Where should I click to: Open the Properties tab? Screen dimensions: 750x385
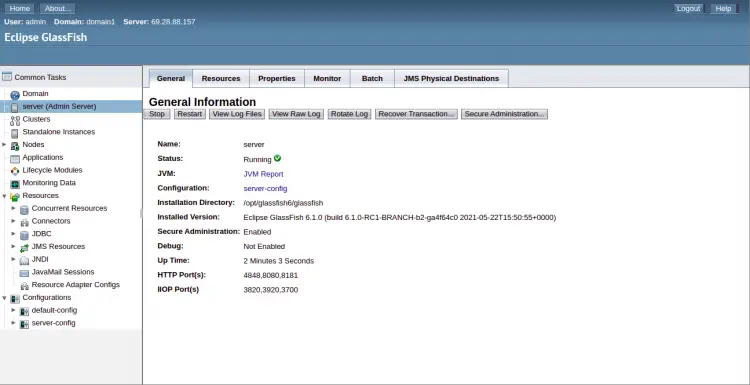277,78
